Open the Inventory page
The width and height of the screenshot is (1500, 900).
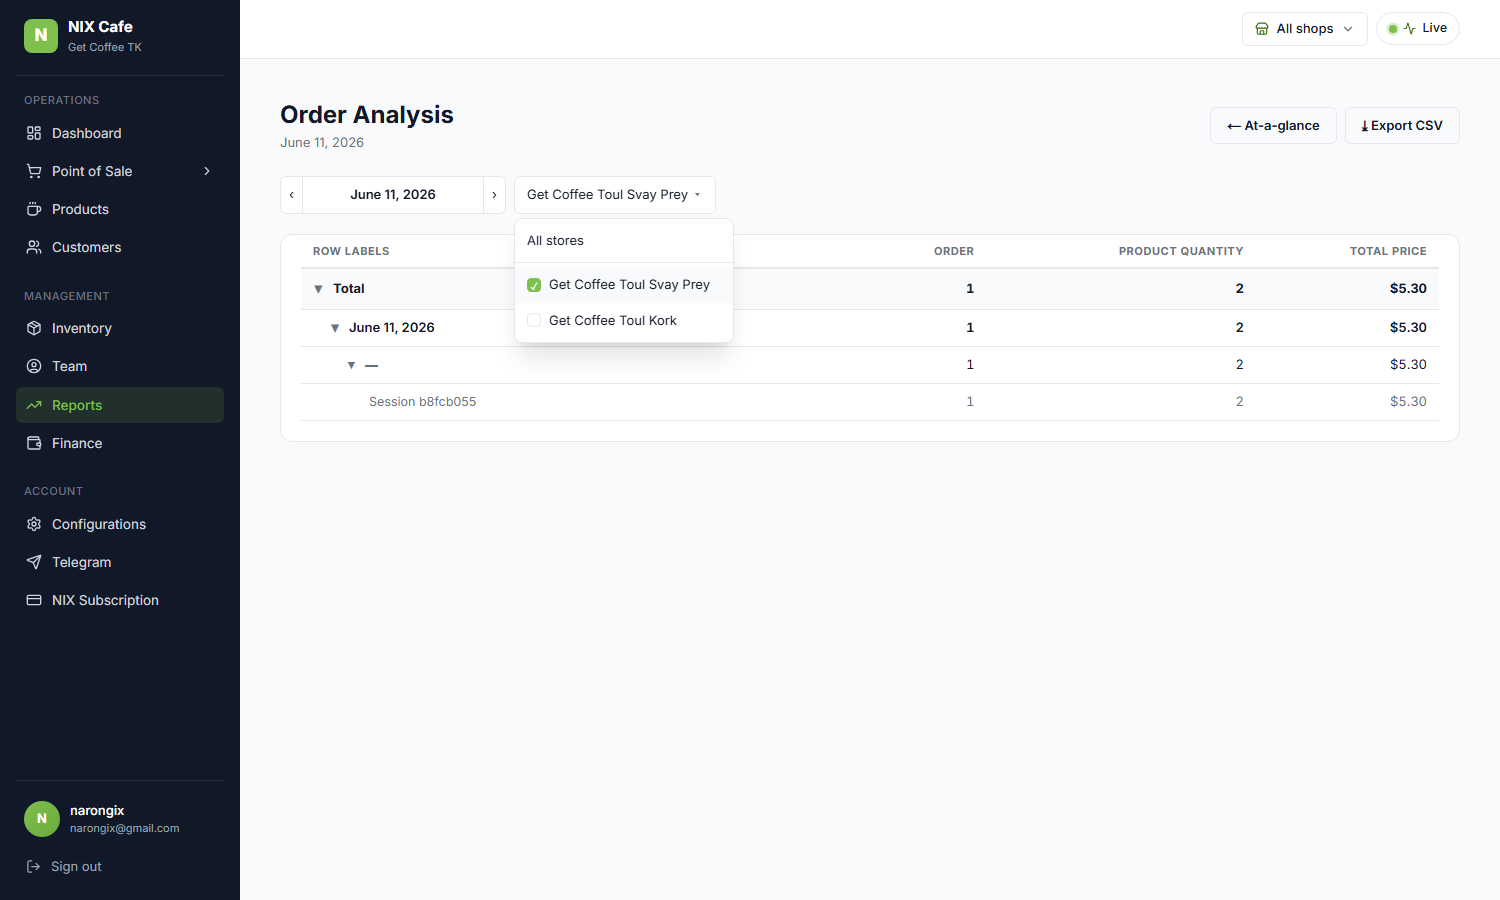[120, 328]
